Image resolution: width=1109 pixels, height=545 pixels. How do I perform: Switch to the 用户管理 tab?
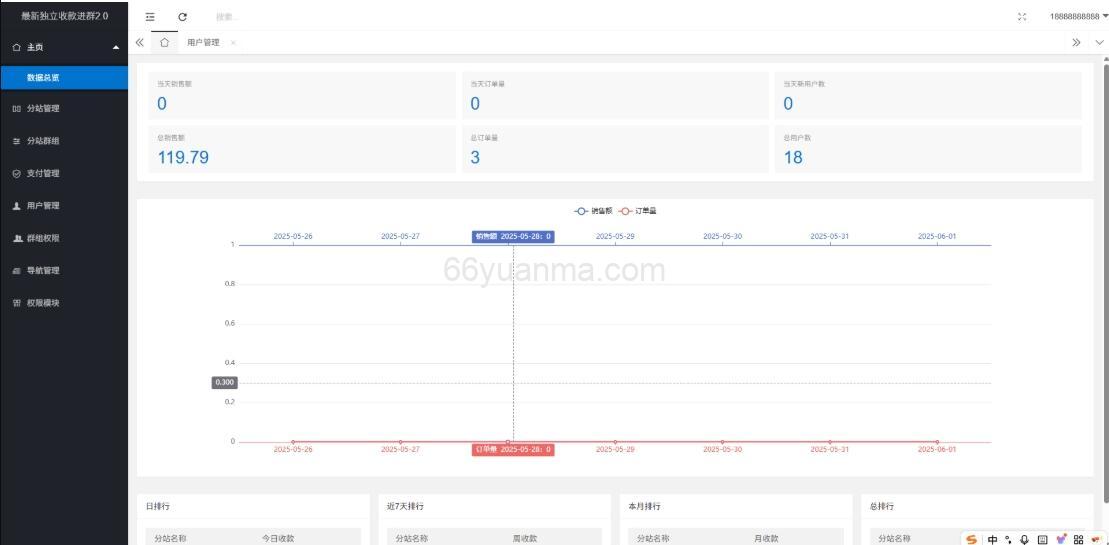[203, 42]
